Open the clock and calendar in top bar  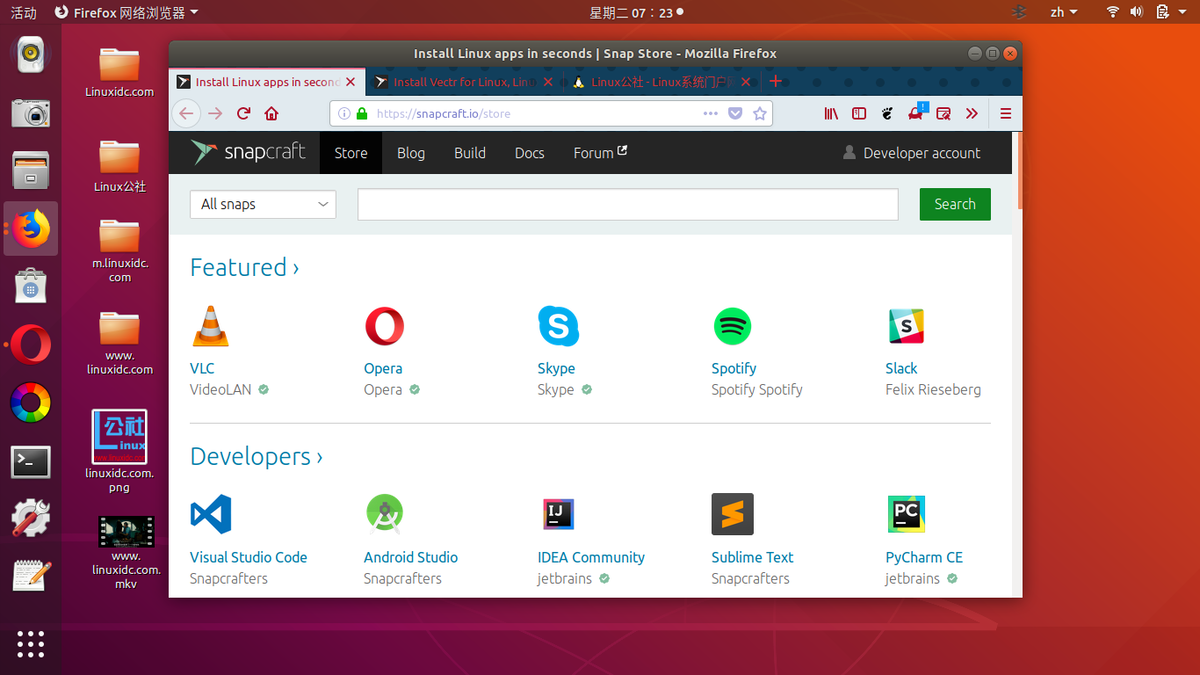pyautogui.click(x=637, y=12)
